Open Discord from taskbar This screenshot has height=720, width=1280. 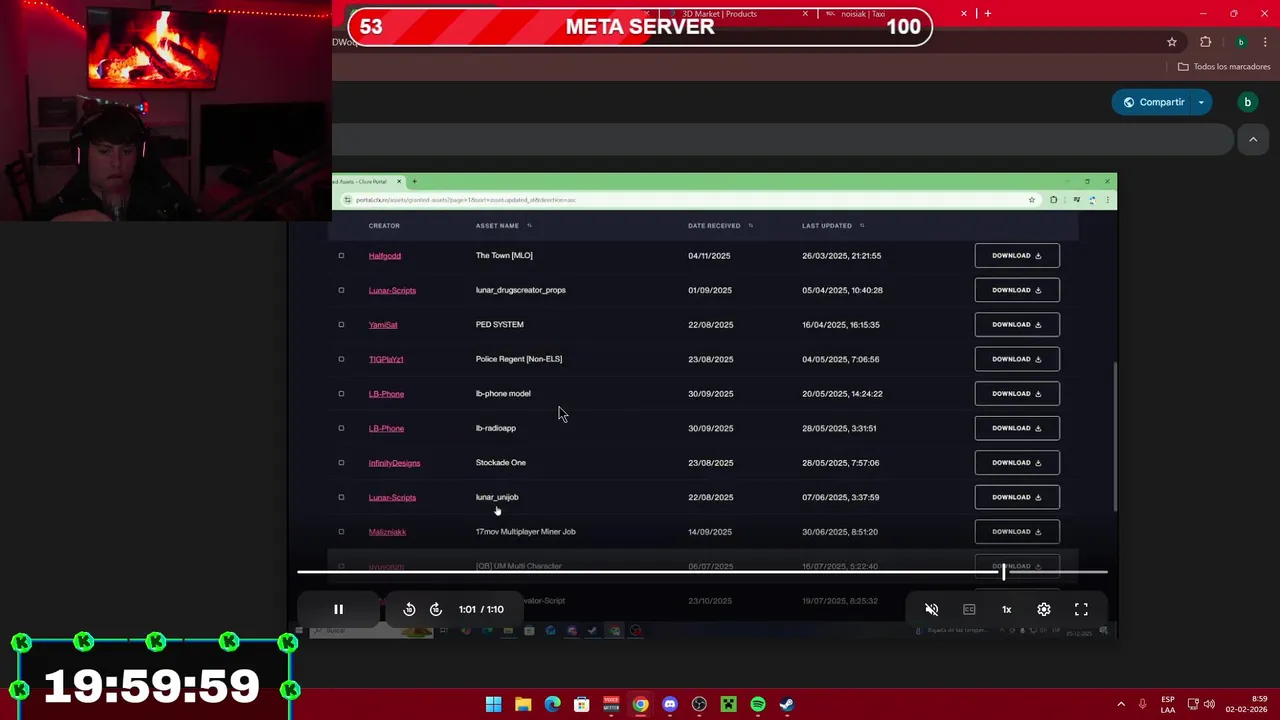(670, 704)
